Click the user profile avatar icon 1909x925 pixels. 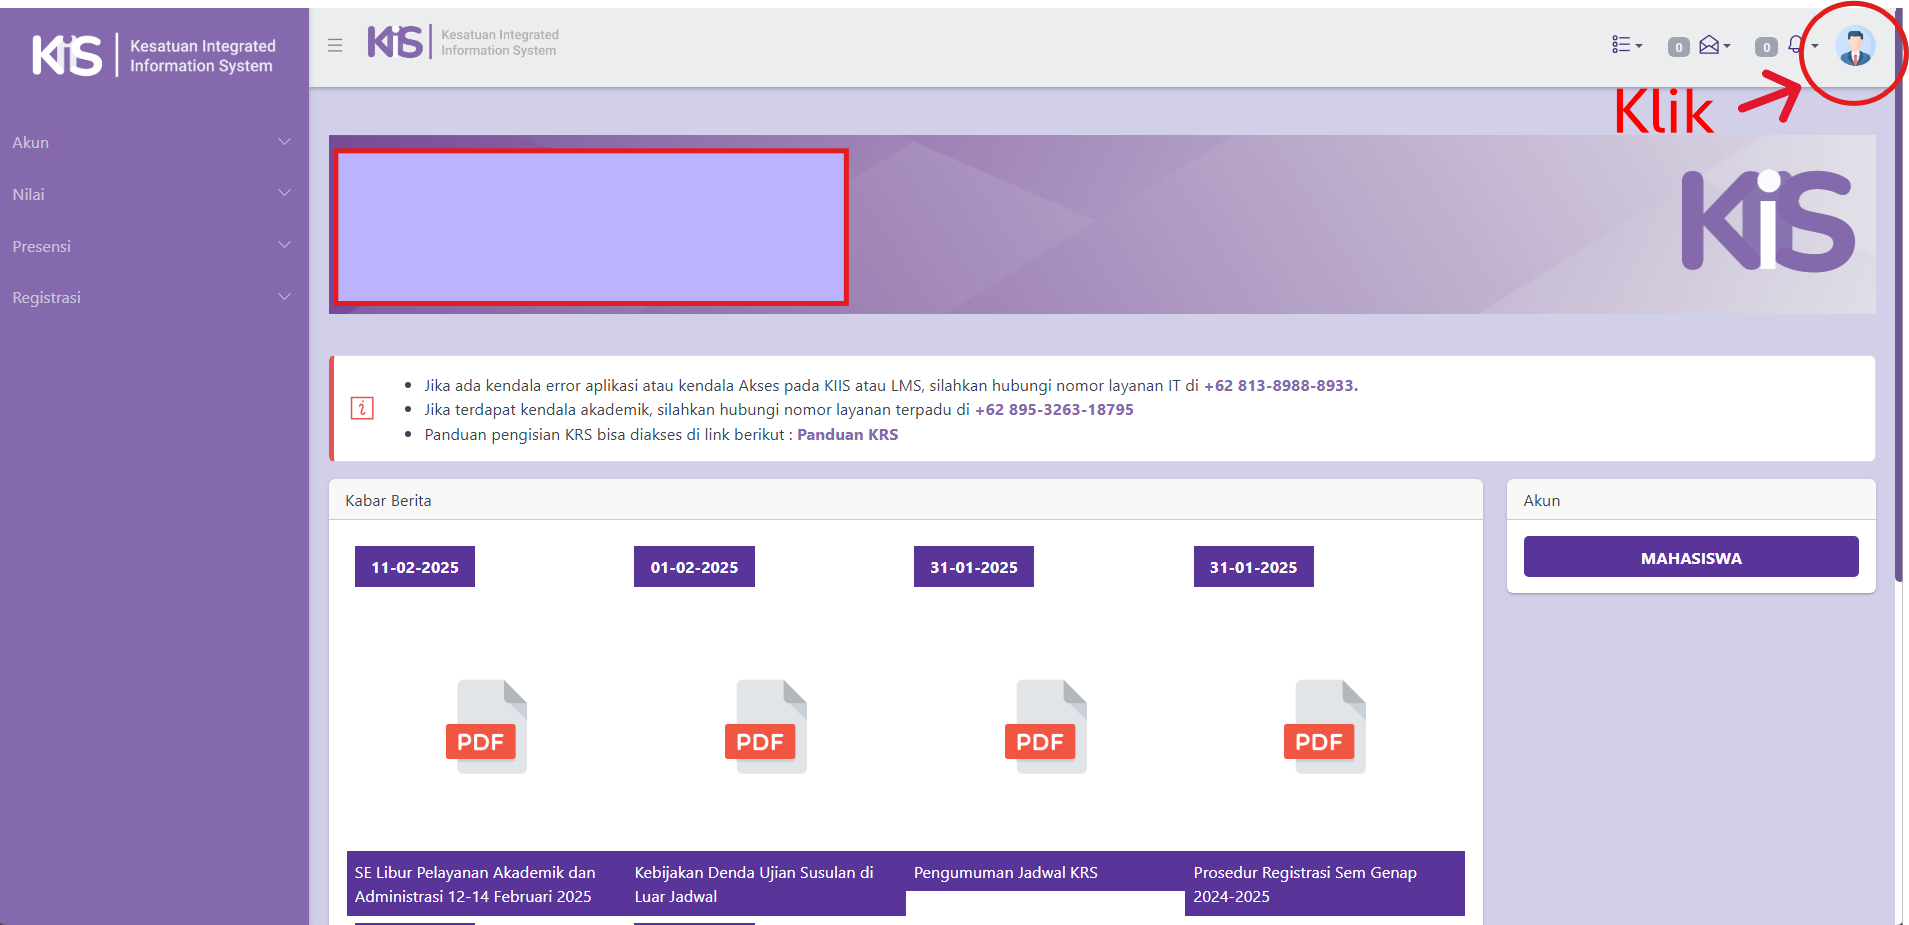pos(1854,47)
